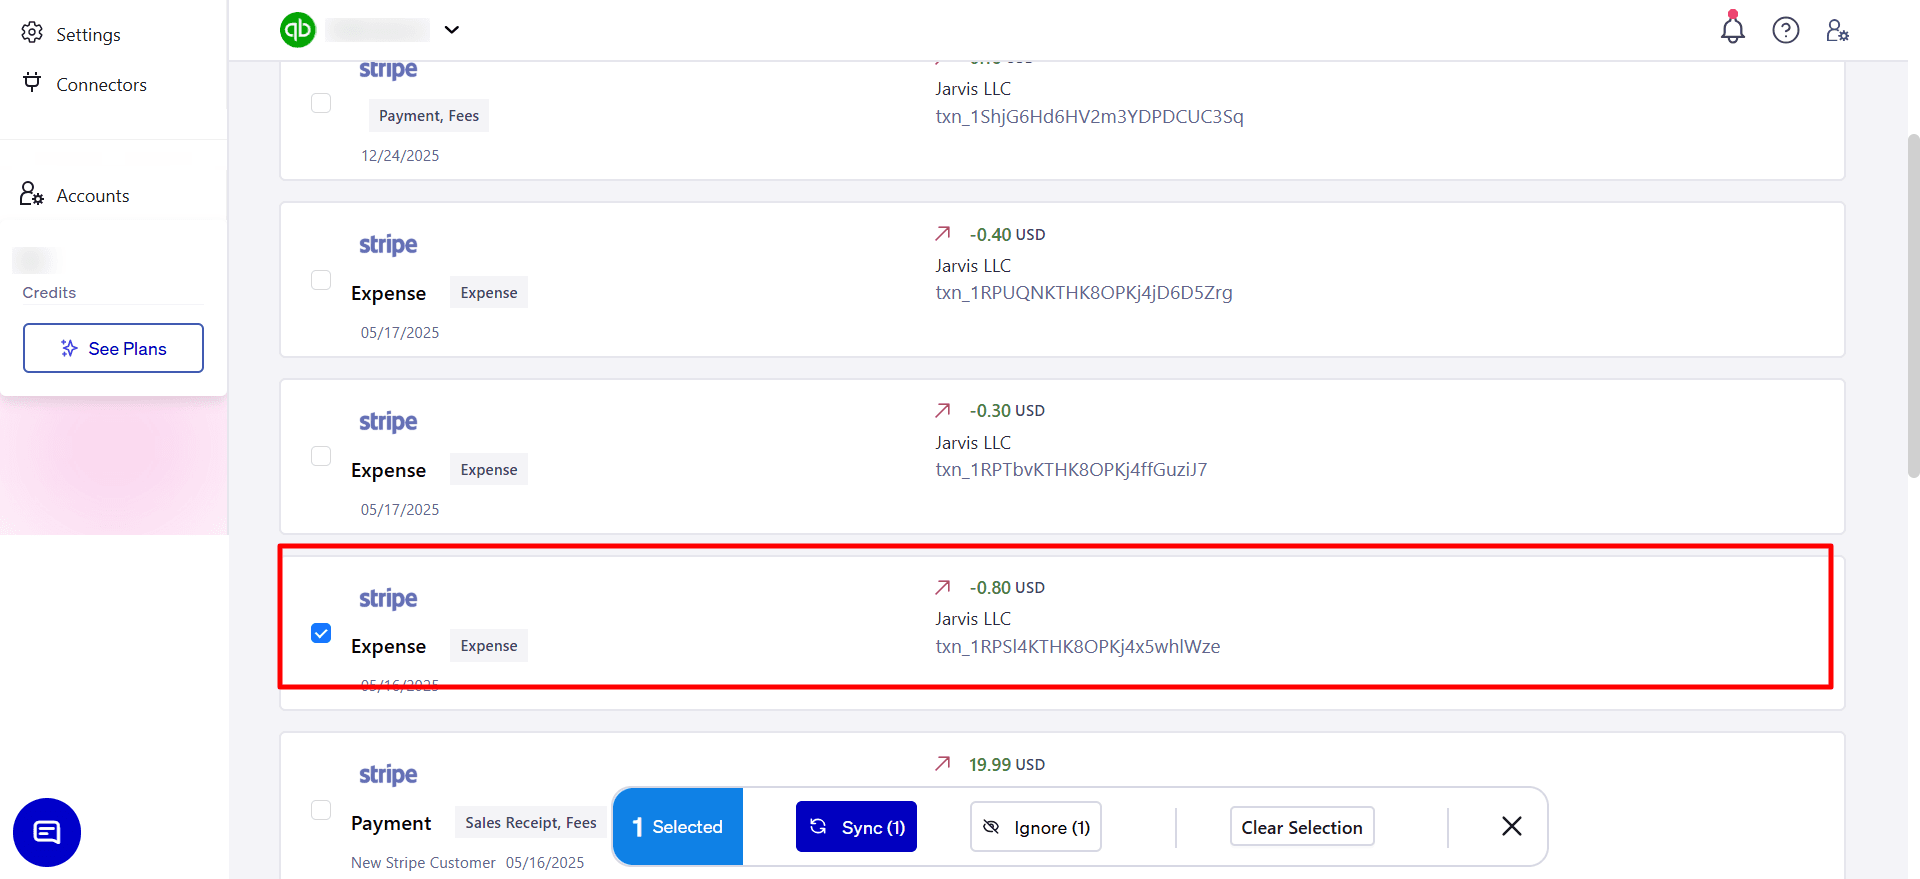Viewport: 1920px width, 879px height.
Task: Click the Accounts user-gear icon
Action: (32, 194)
